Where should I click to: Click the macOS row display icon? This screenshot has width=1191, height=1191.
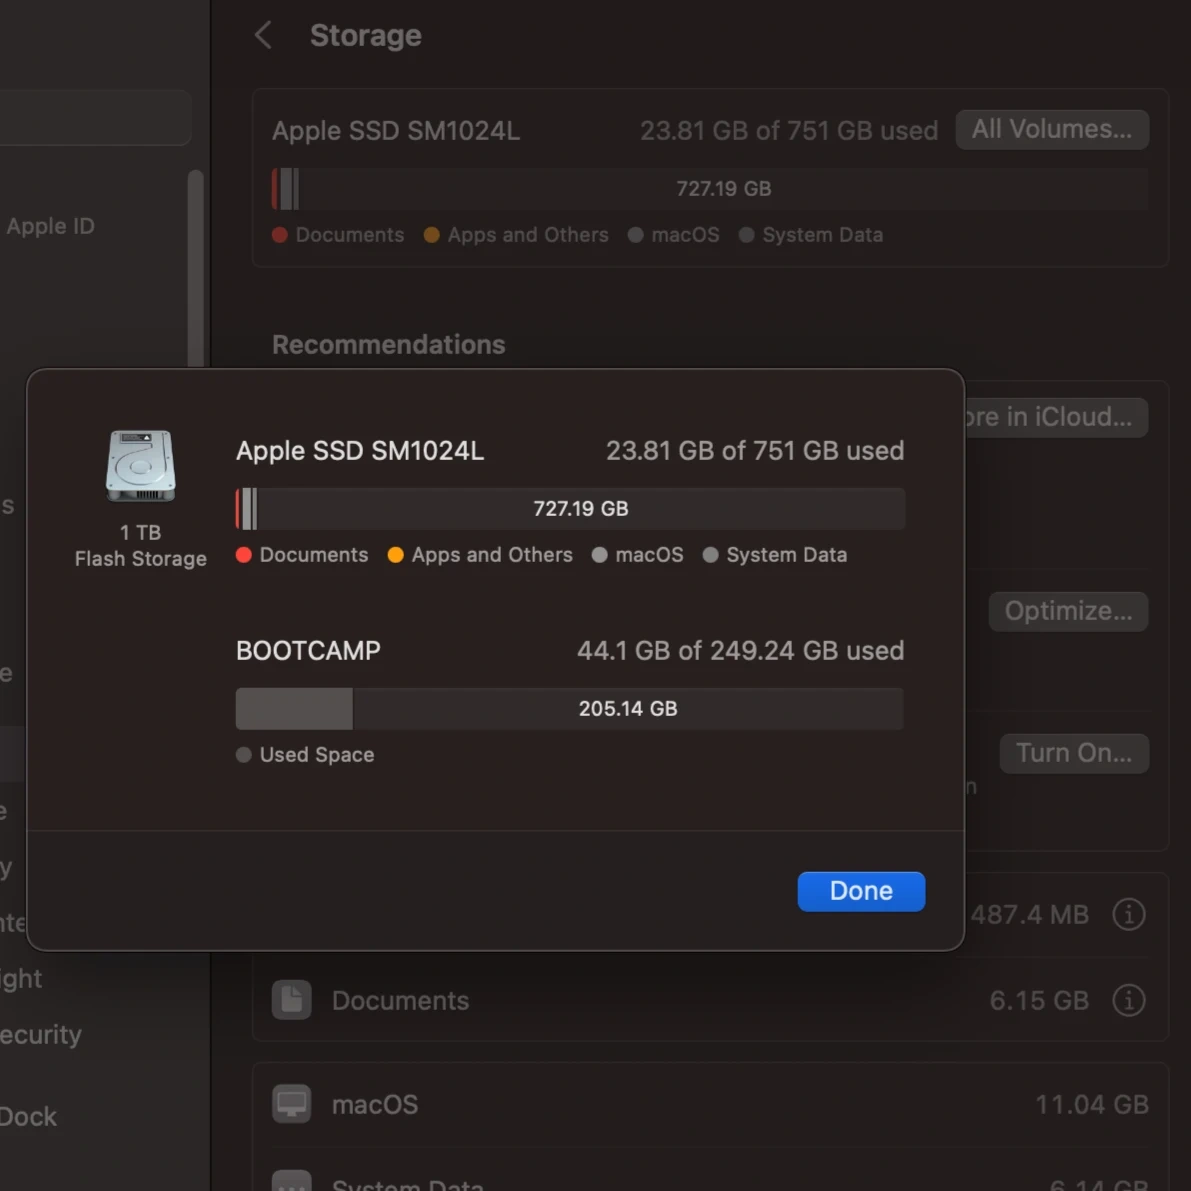[x=292, y=1104]
